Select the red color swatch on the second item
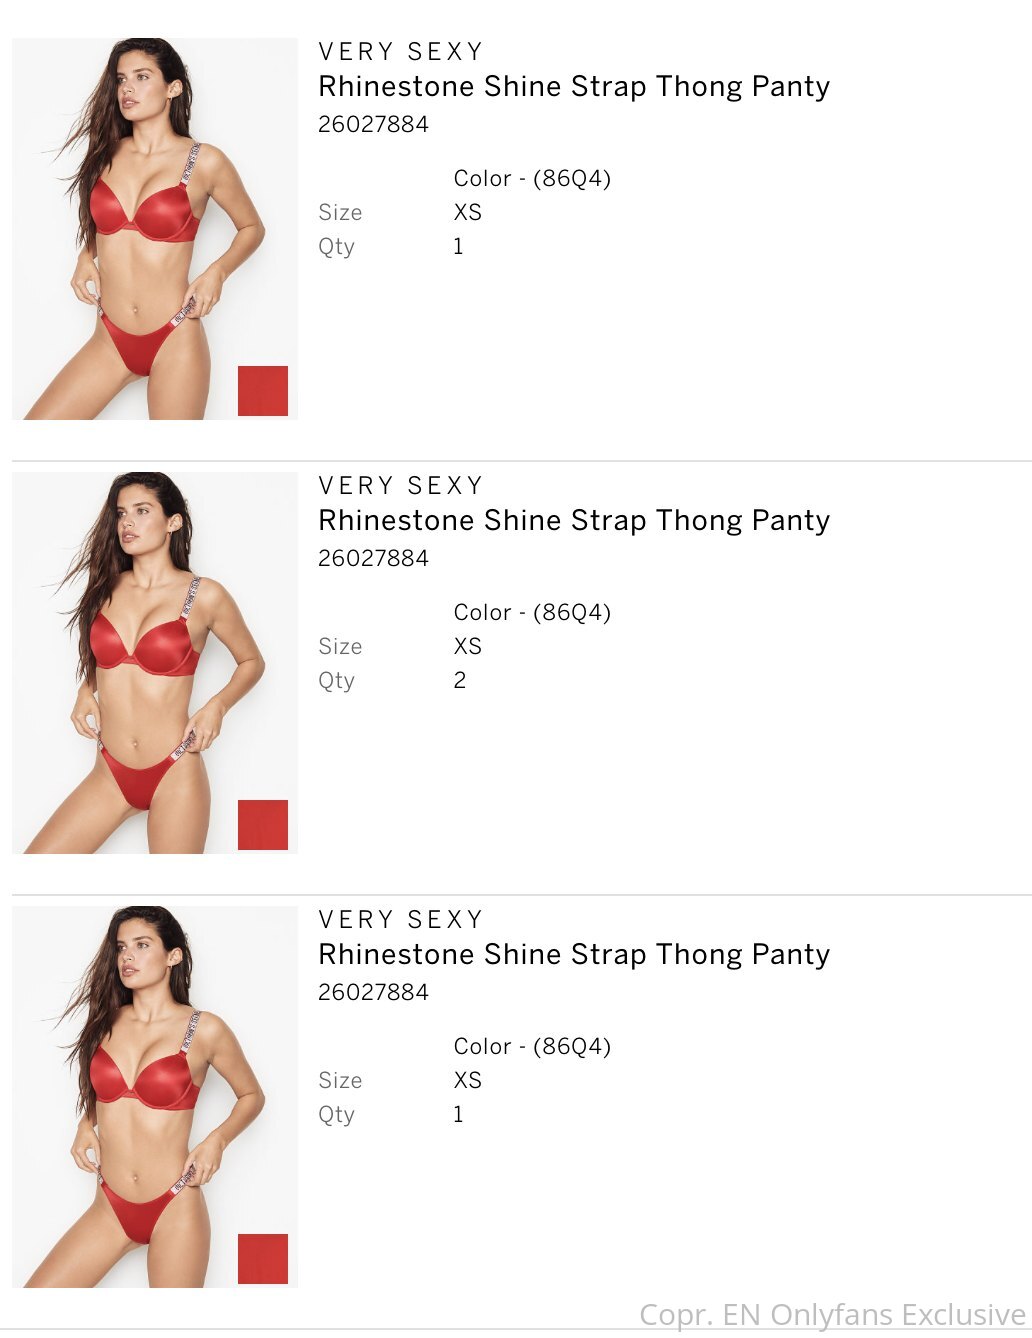This screenshot has height=1338, width=1032. [263, 824]
